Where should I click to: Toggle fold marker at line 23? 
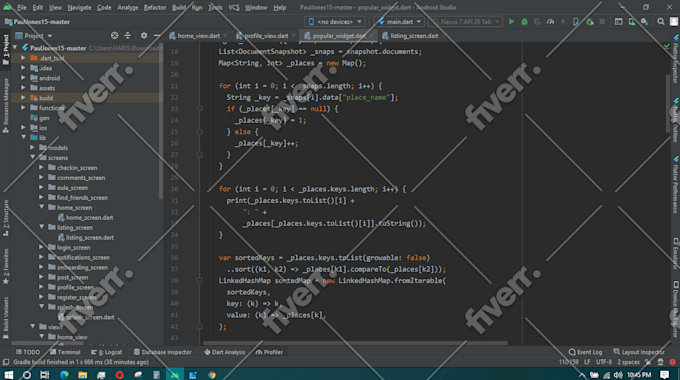pos(199,108)
